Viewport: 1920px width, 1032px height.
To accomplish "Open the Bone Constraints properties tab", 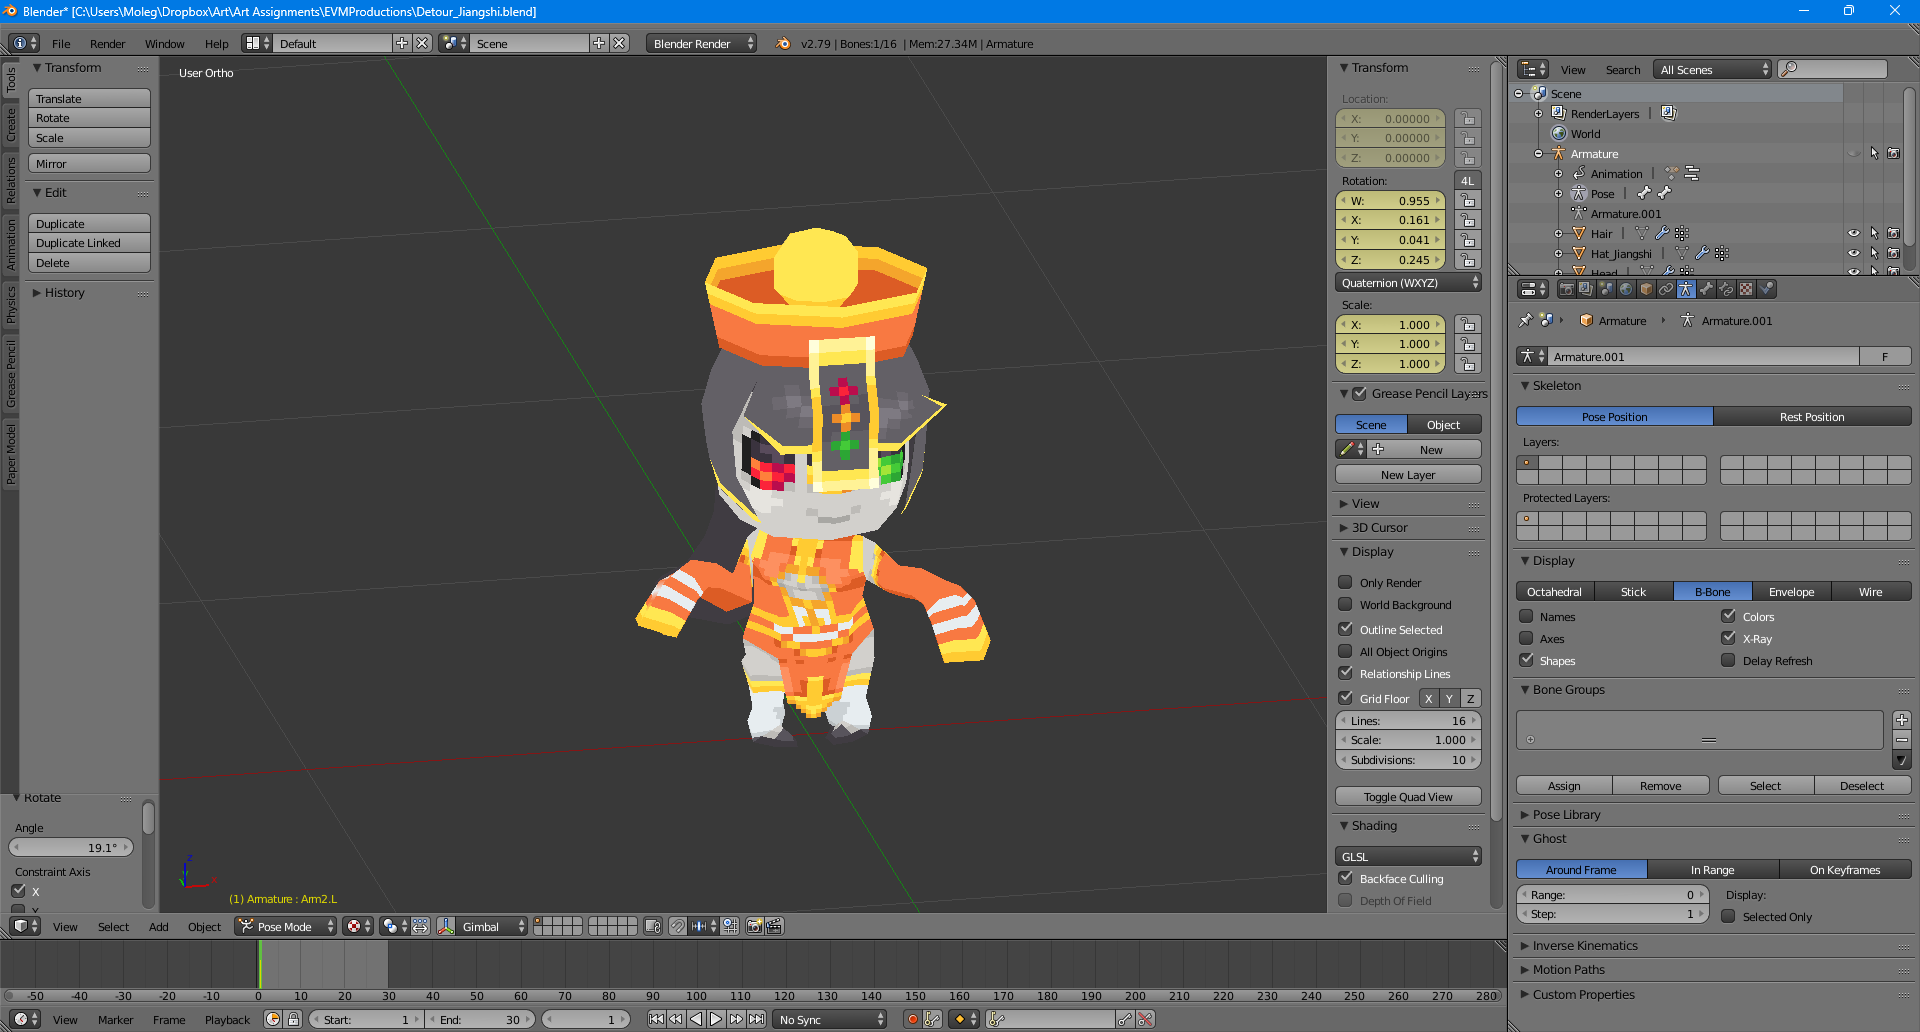I will tap(1726, 289).
